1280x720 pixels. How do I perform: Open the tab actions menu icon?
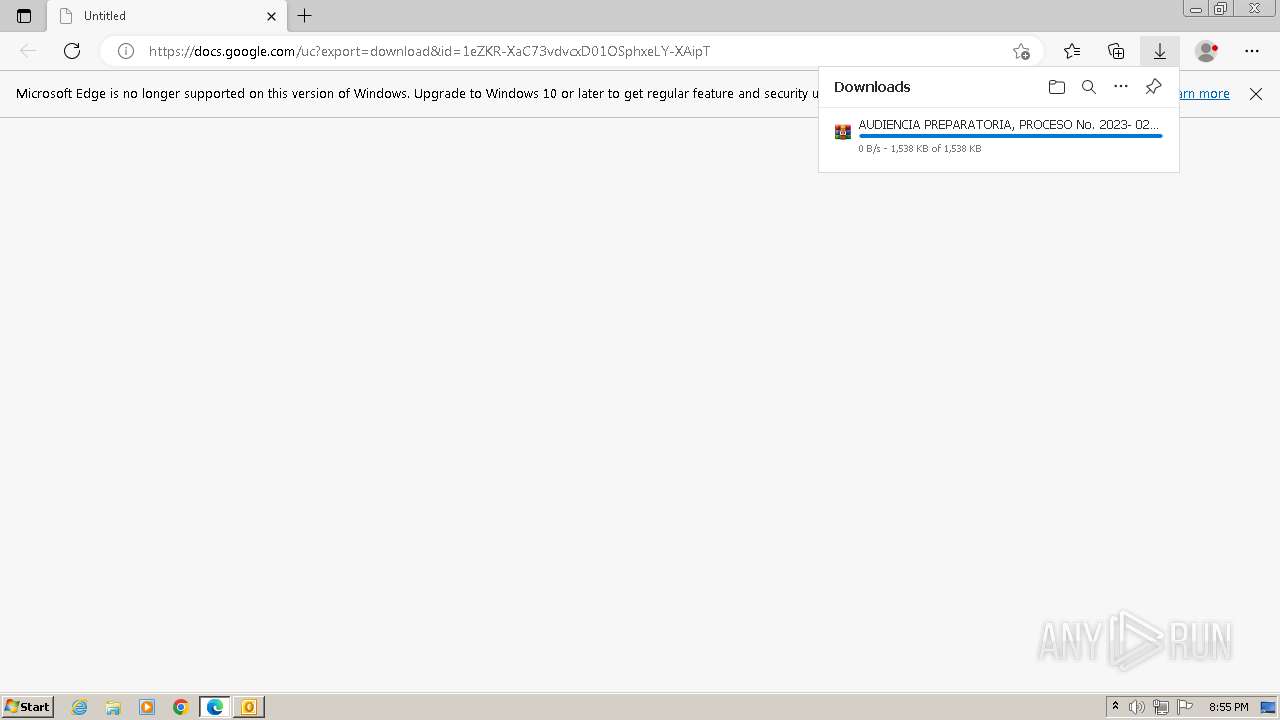pyautogui.click(x=24, y=16)
